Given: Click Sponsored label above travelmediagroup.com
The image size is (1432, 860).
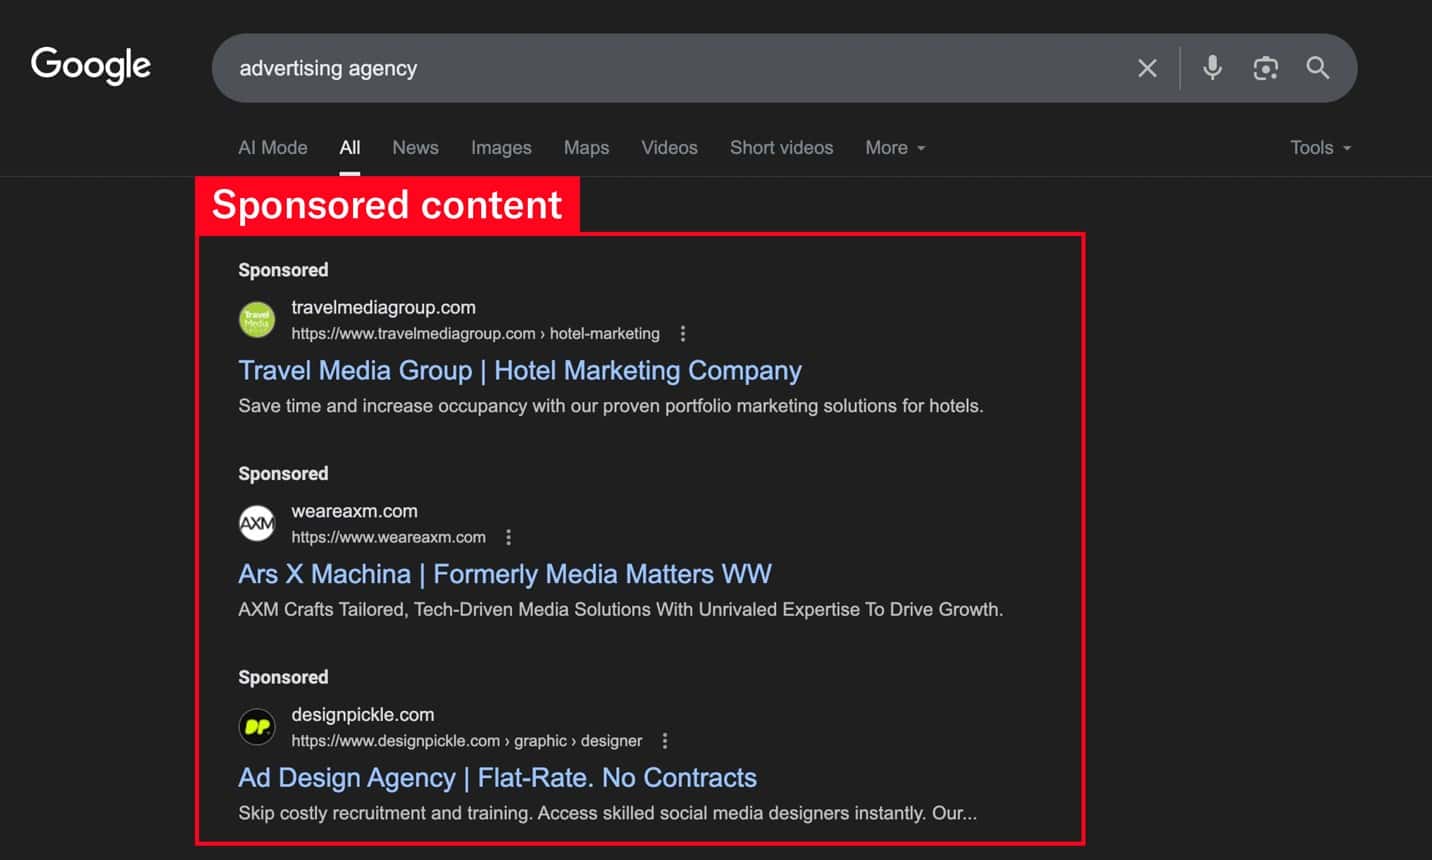Looking at the screenshot, I should click(283, 270).
